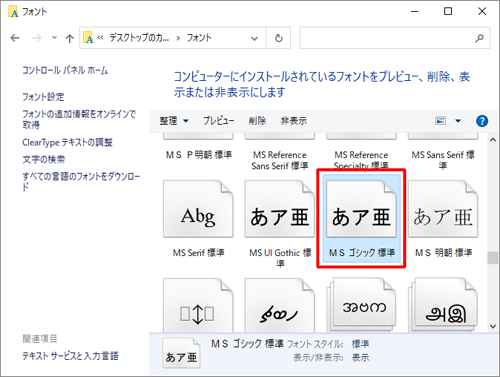Select the font icon with Myanmar-style script sample
Image resolution: width=500 pixels, height=377 pixels.
(x=280, y=305)
